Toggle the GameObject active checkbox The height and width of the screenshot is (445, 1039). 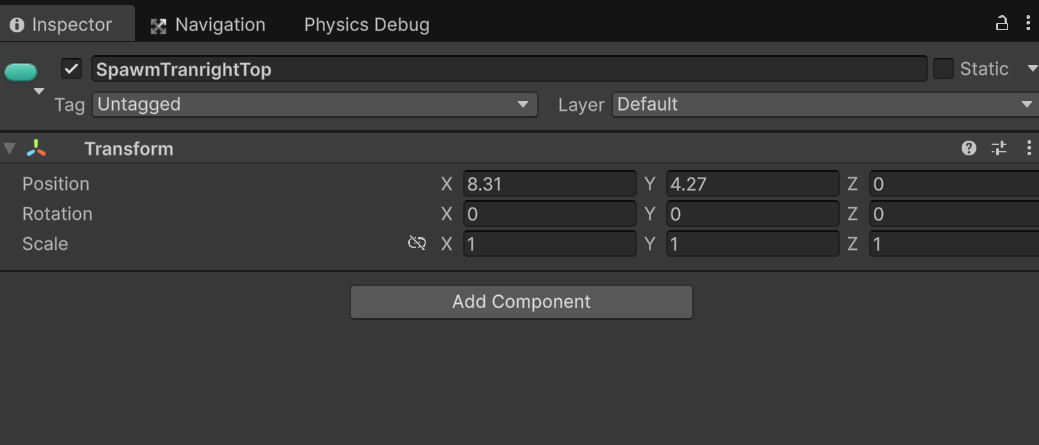(x=71, y=69)
